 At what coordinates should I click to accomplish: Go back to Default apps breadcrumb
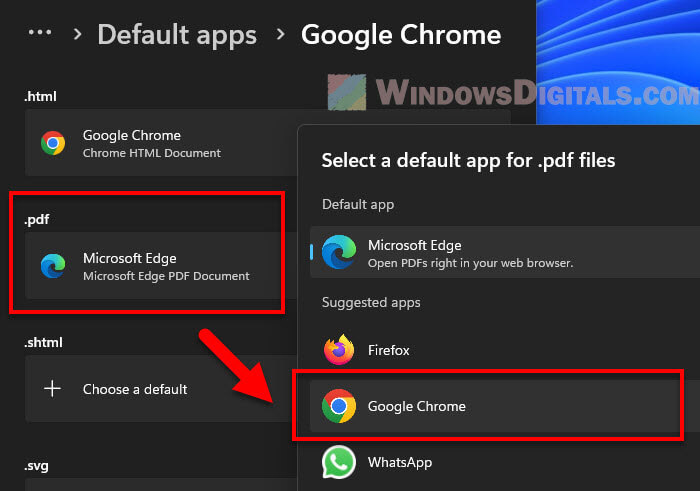point(177,34)
